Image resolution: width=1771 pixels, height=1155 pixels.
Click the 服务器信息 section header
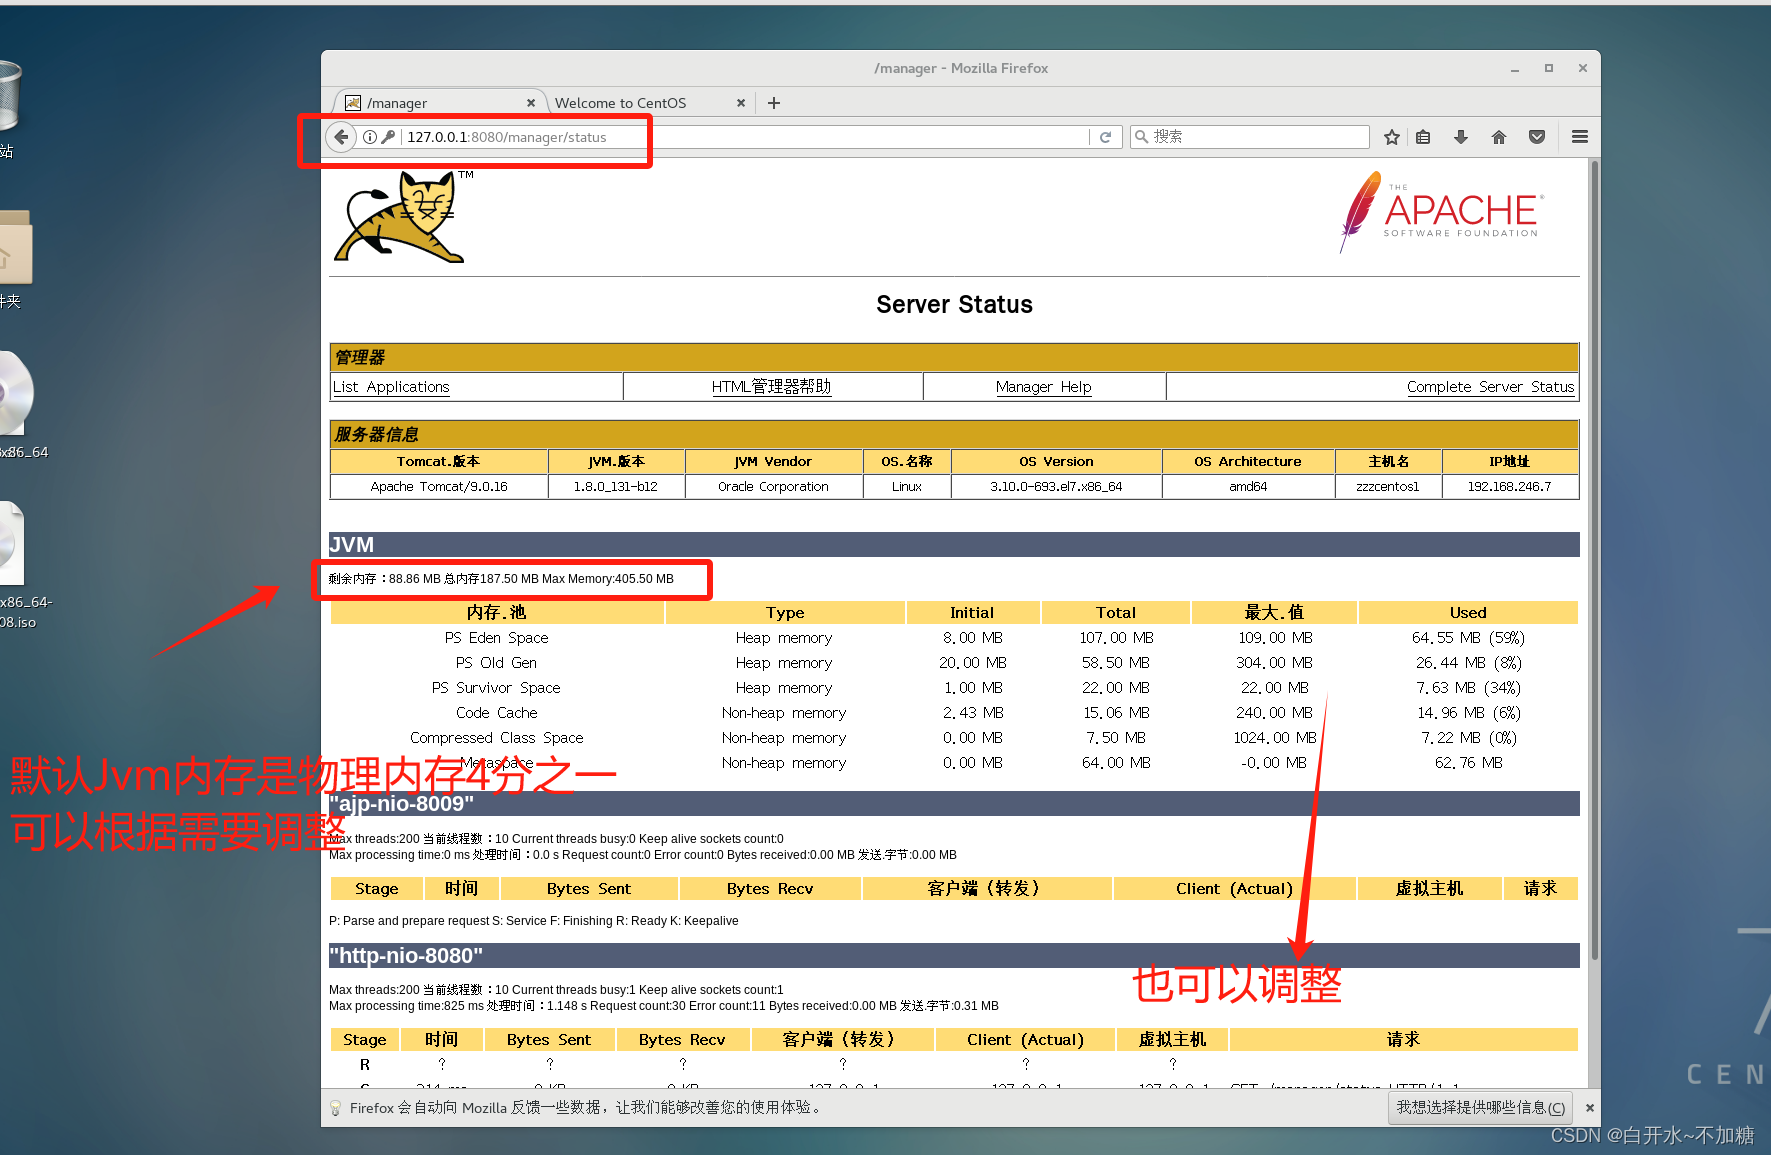coord(954,434)
